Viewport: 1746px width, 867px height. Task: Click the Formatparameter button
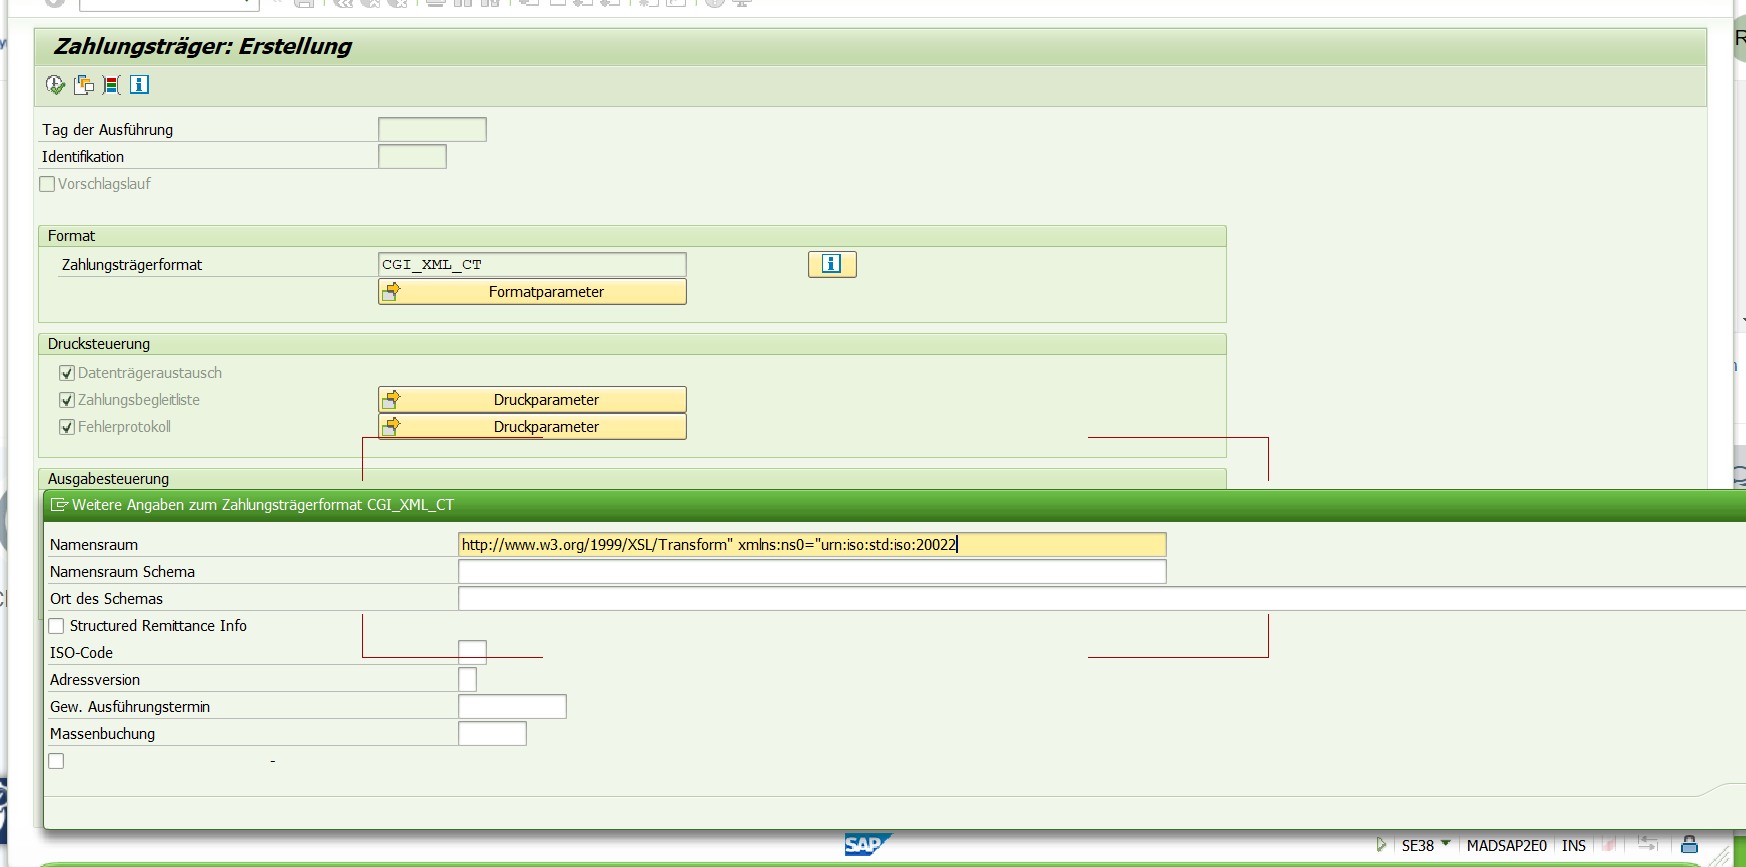coord(532,292)
